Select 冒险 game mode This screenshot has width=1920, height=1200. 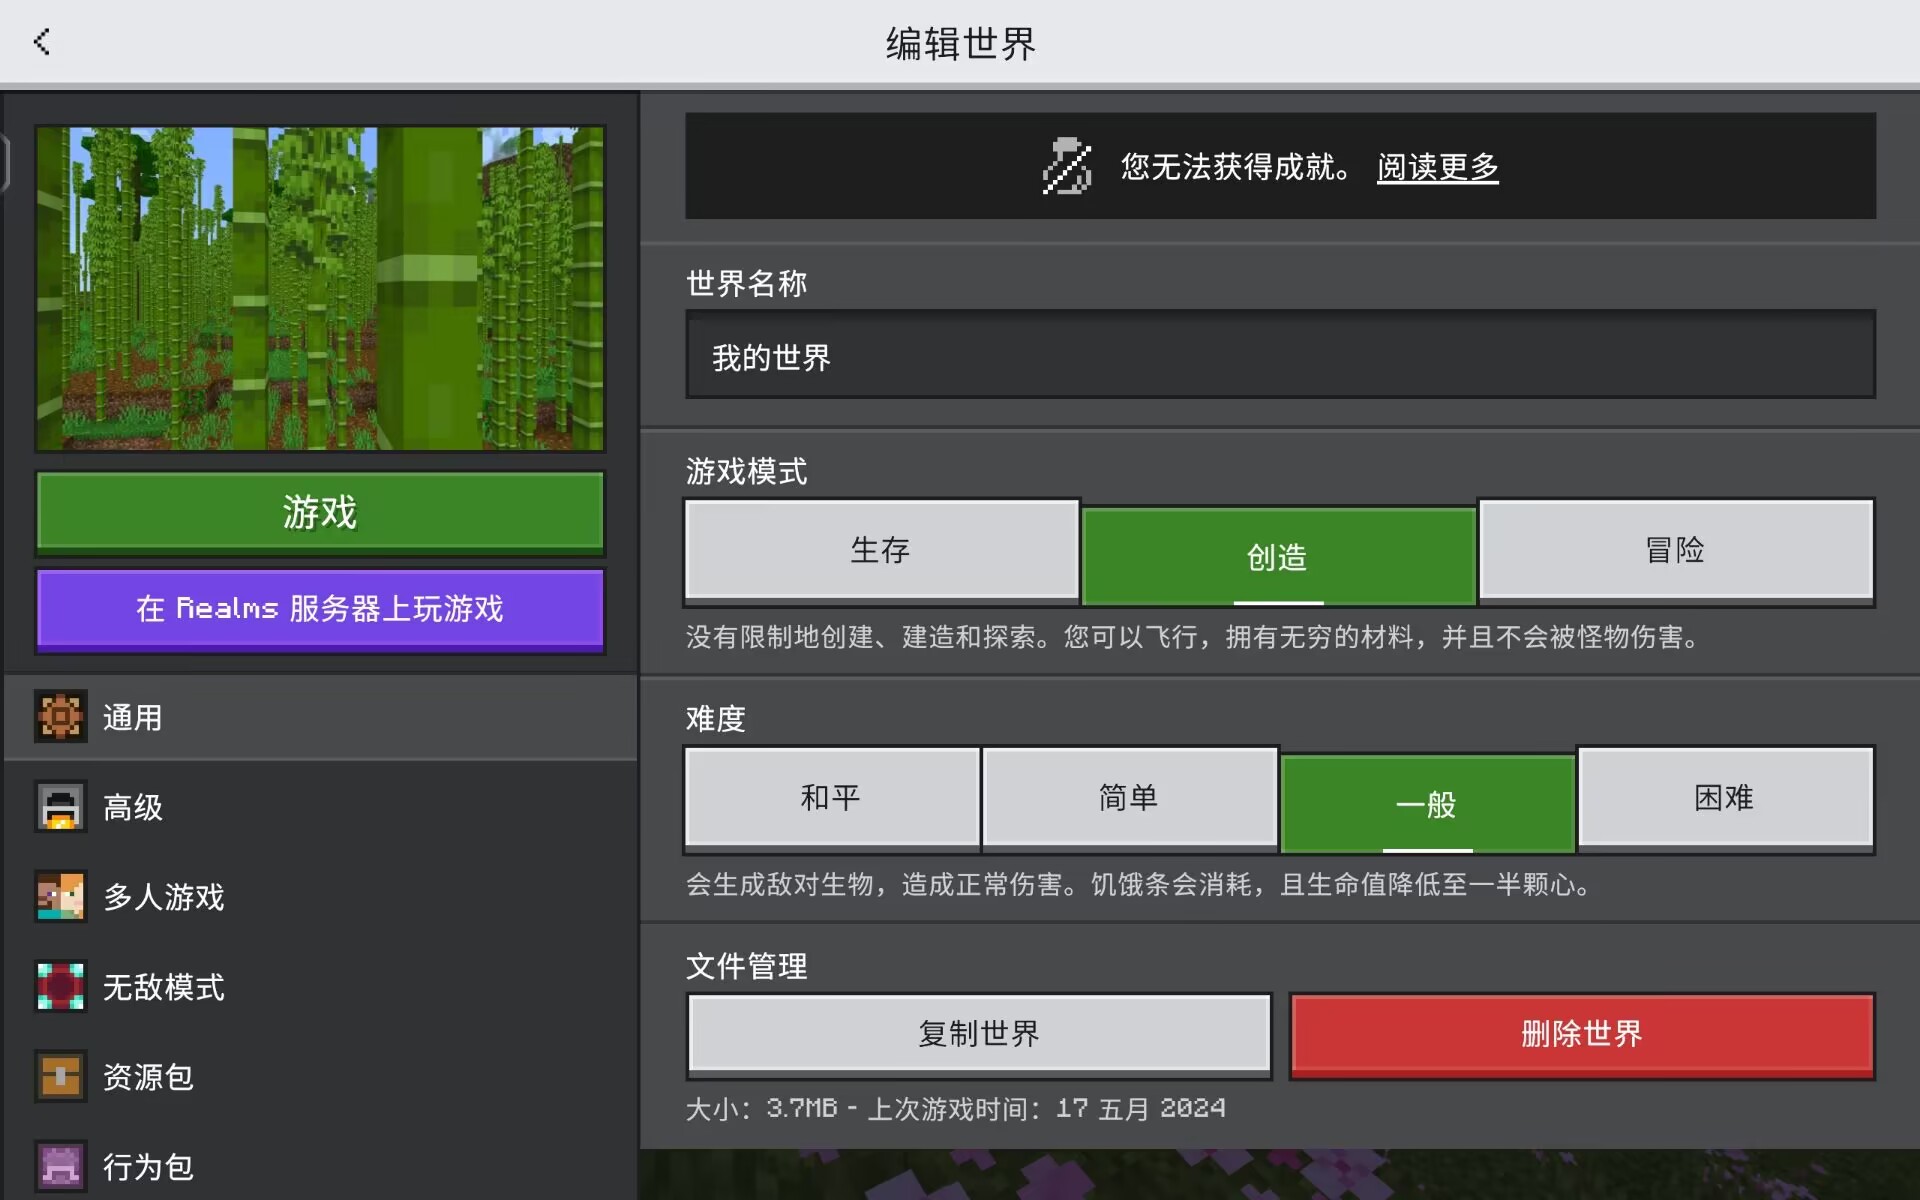[1675, 550]
